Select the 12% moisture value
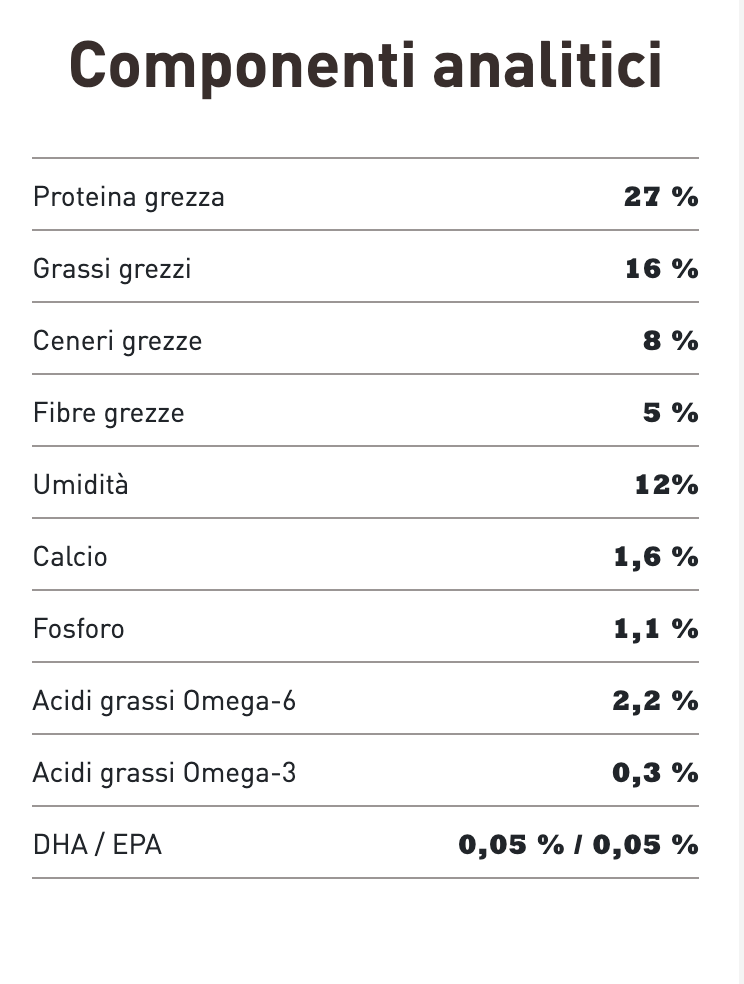Viewport: 744px width, 984px height. [x=666, y=485]
